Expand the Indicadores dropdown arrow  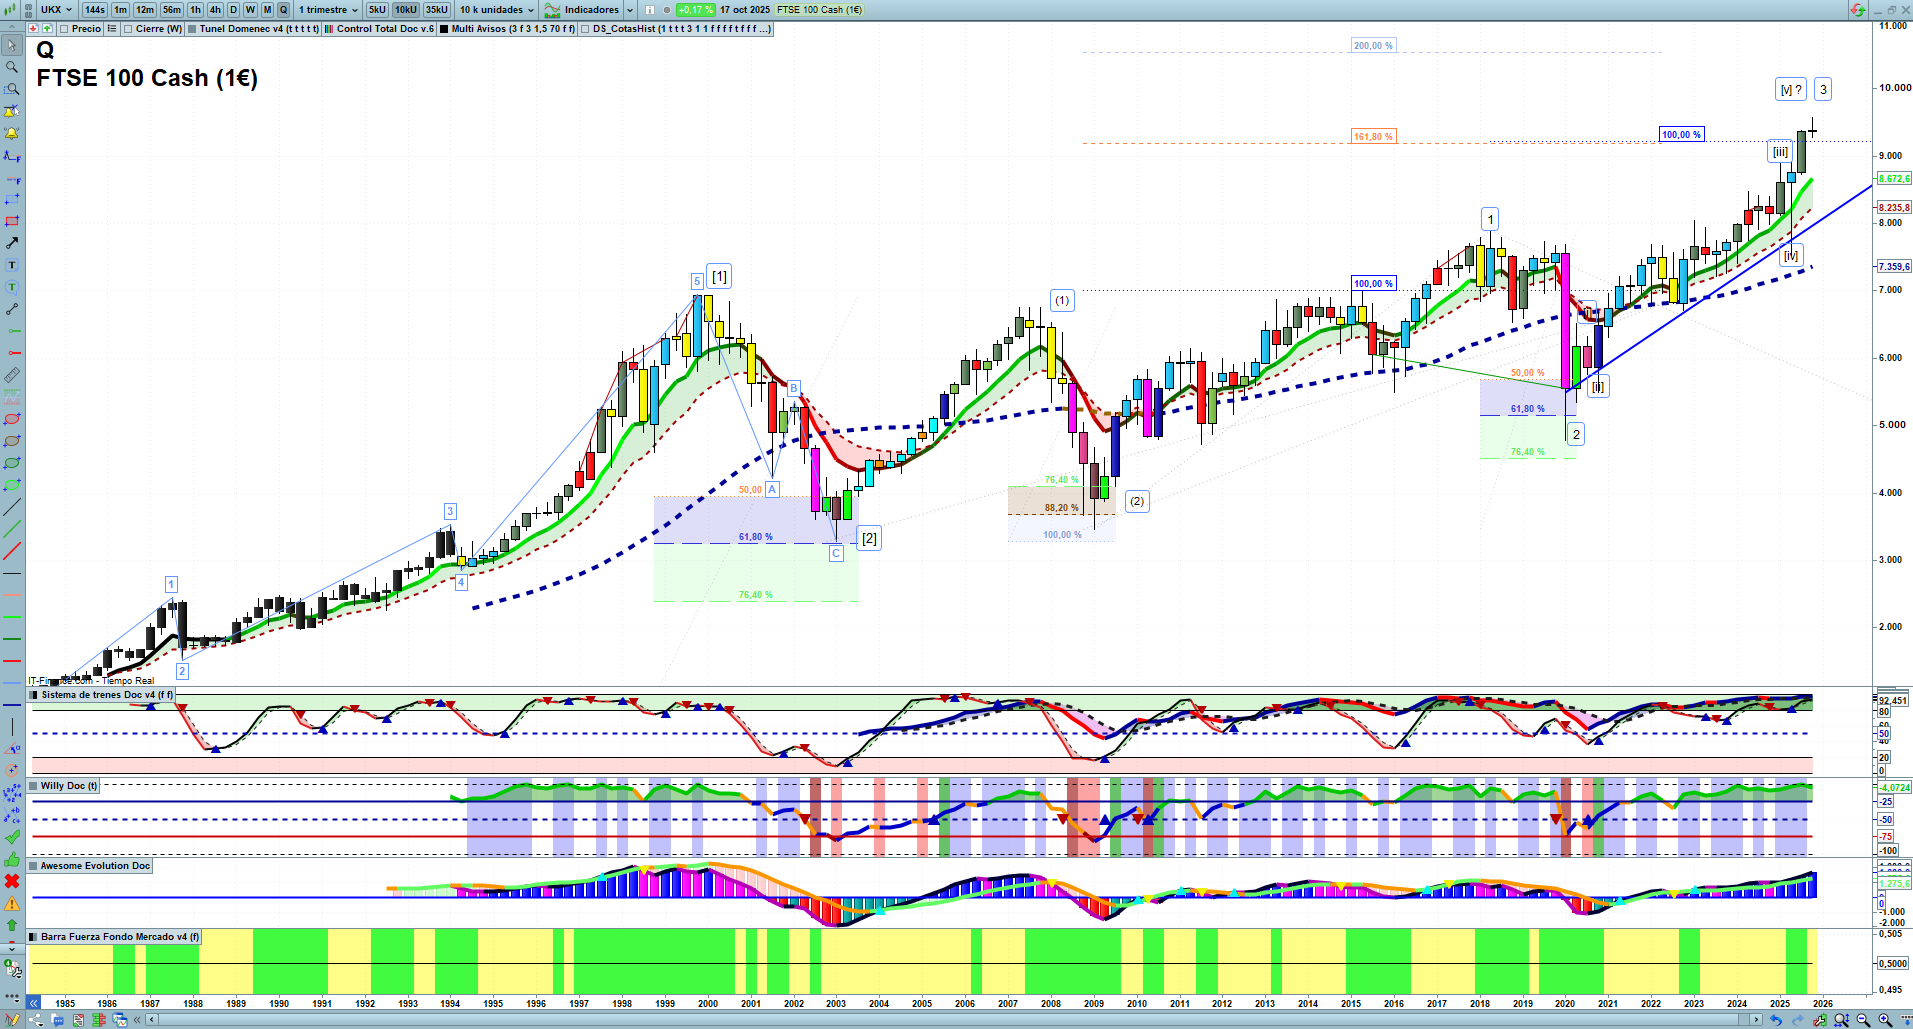tap(630, 10)
